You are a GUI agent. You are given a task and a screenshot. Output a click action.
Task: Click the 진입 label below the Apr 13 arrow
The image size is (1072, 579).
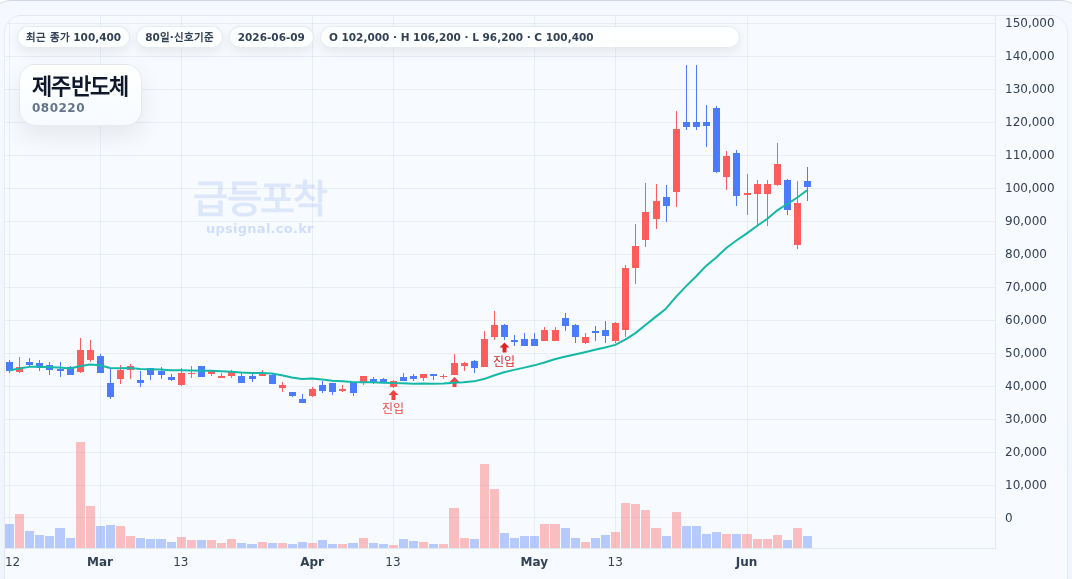pos(393,408)
